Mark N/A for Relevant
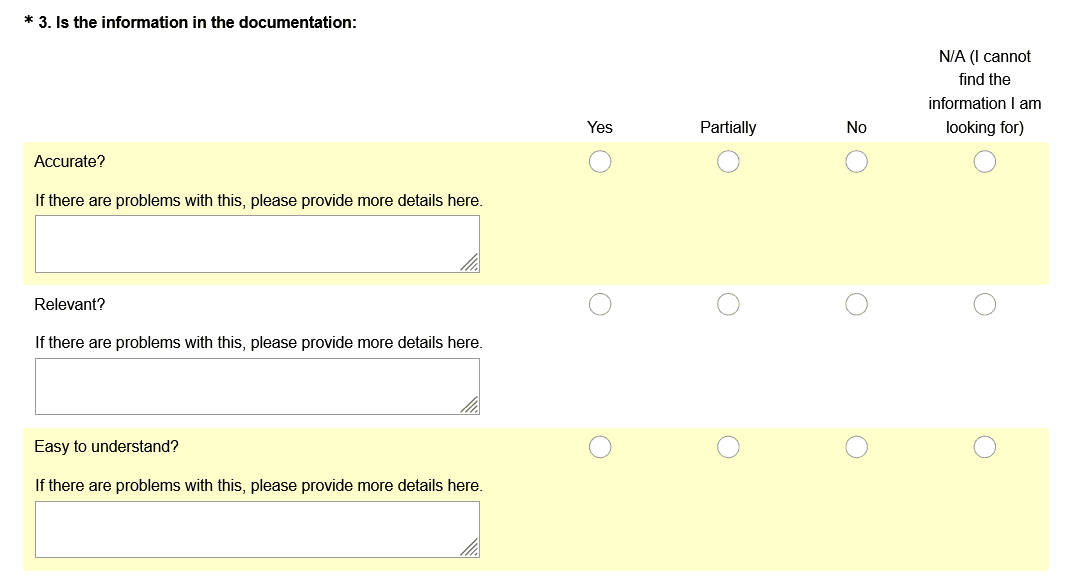 click(x=984, y=304)
